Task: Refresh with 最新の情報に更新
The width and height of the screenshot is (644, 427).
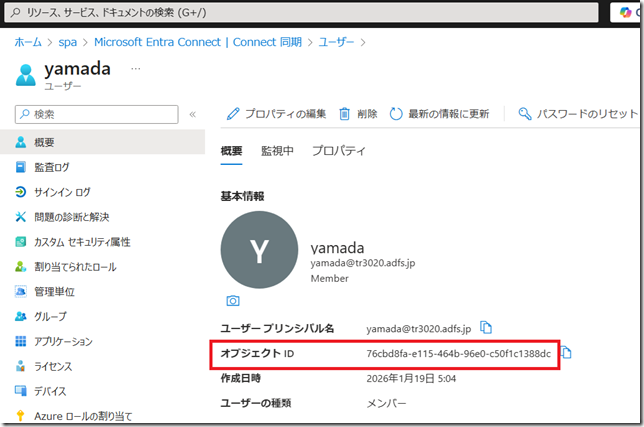Action: [439, 114]
